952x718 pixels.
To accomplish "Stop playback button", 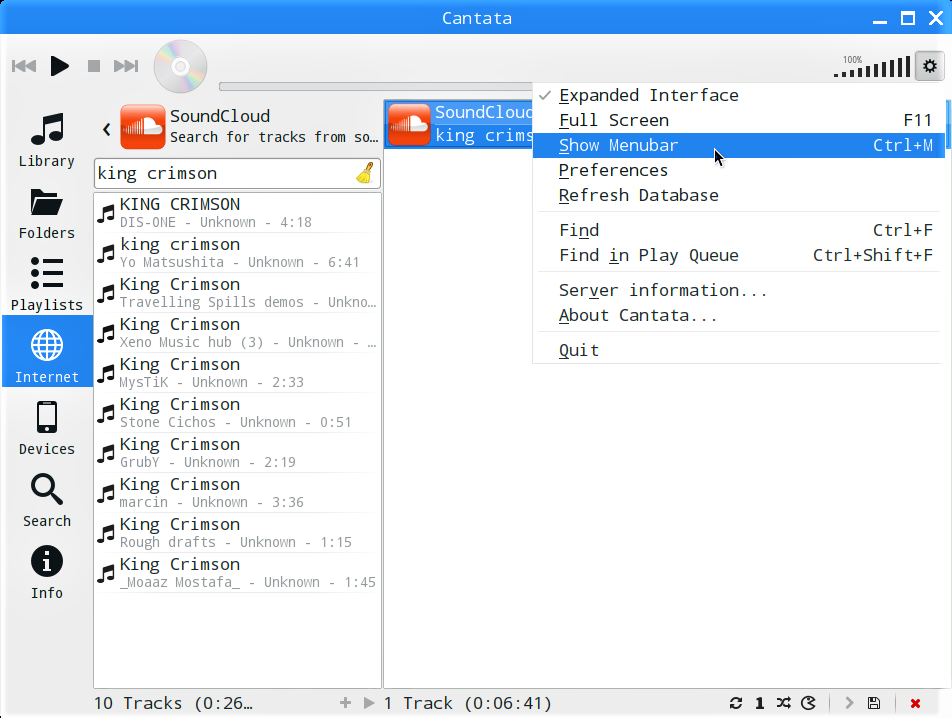I will [94, 66].
